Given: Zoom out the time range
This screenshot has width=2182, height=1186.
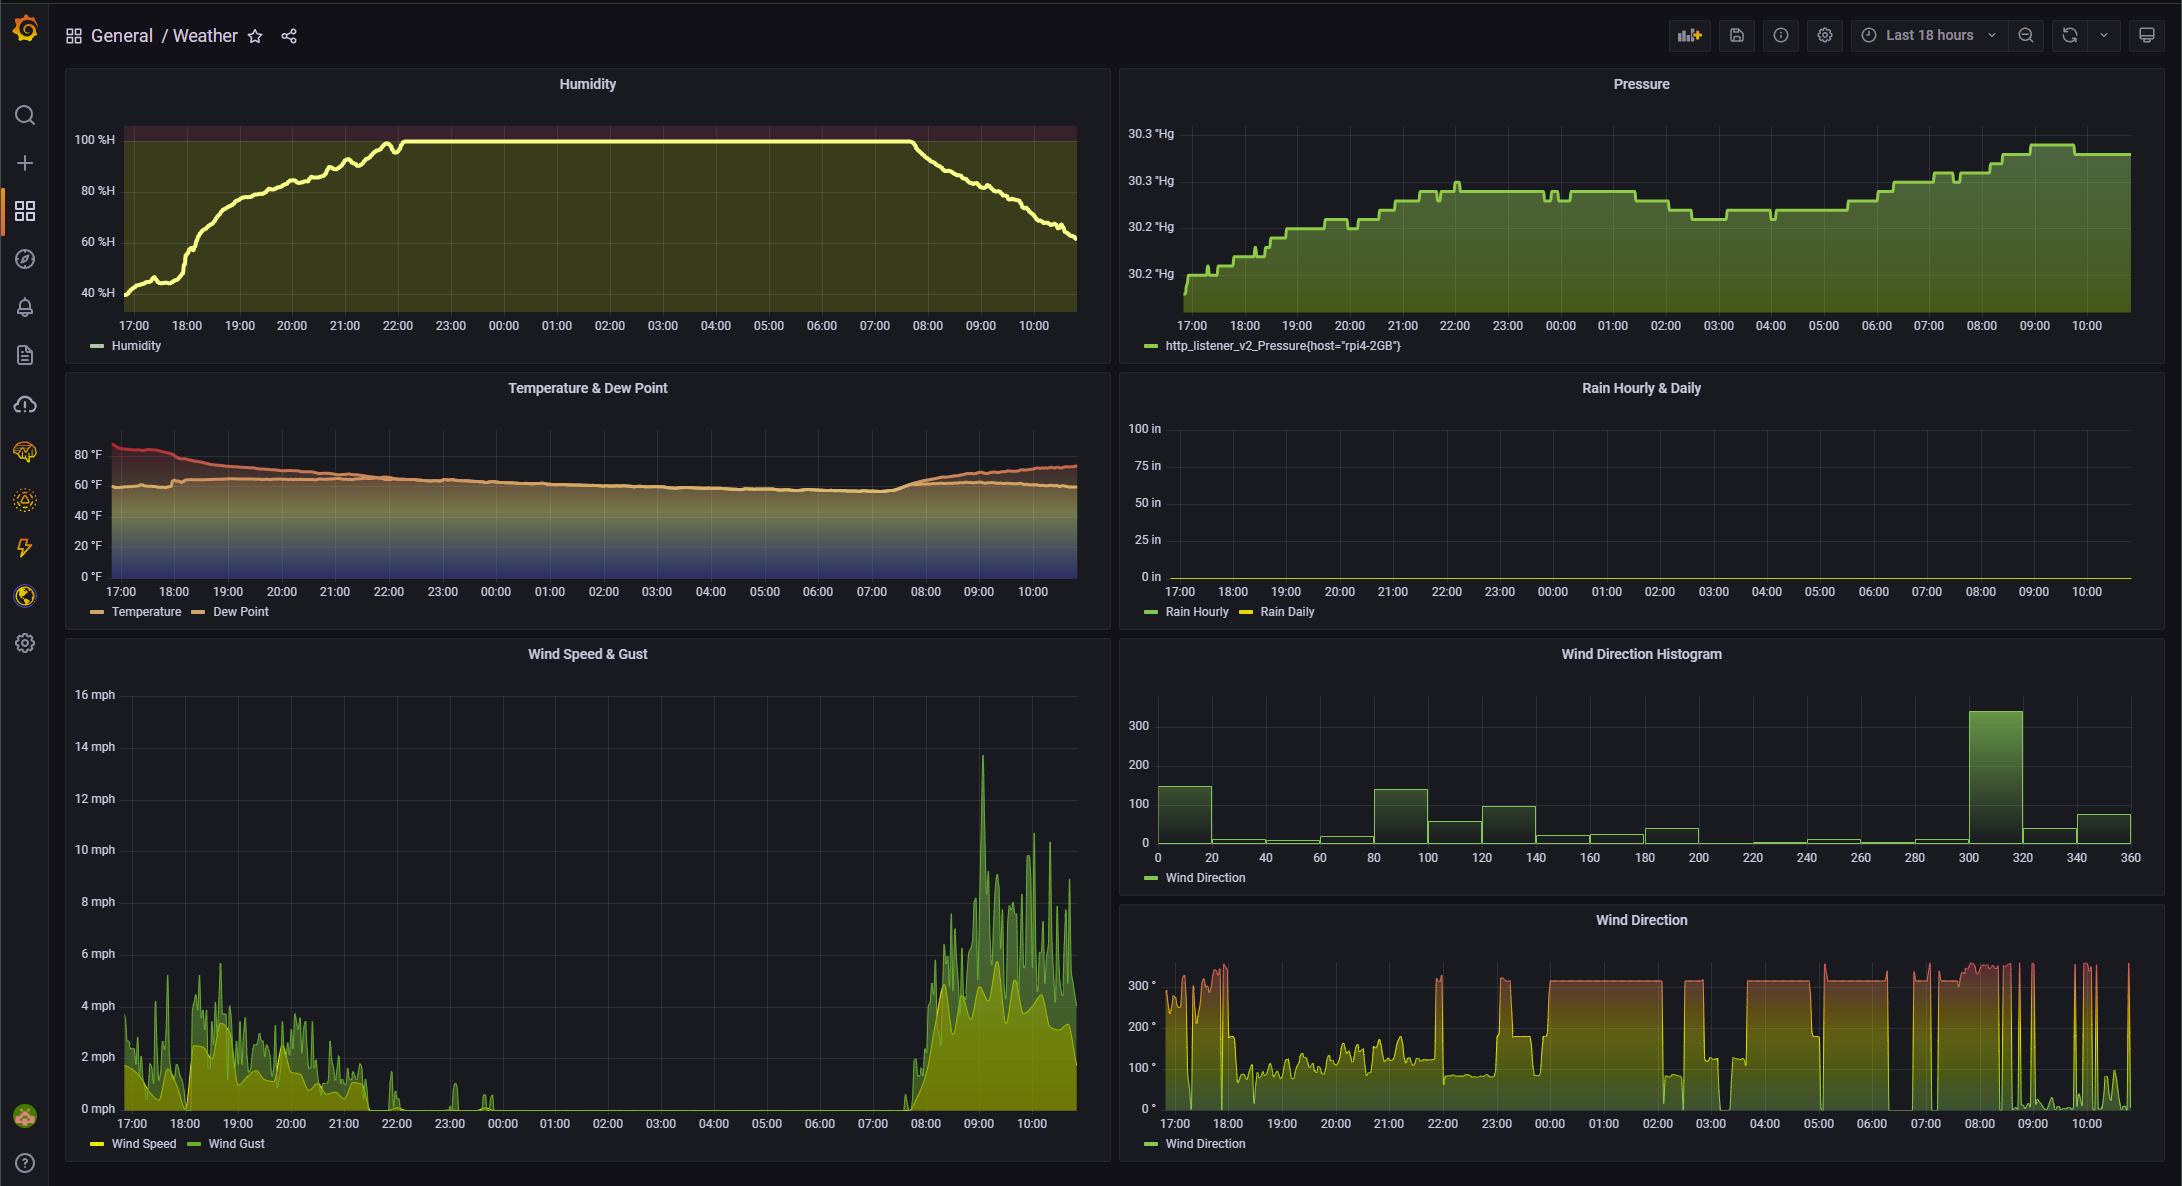Looking at the screenshot, I should click(x=2025, y=35).
